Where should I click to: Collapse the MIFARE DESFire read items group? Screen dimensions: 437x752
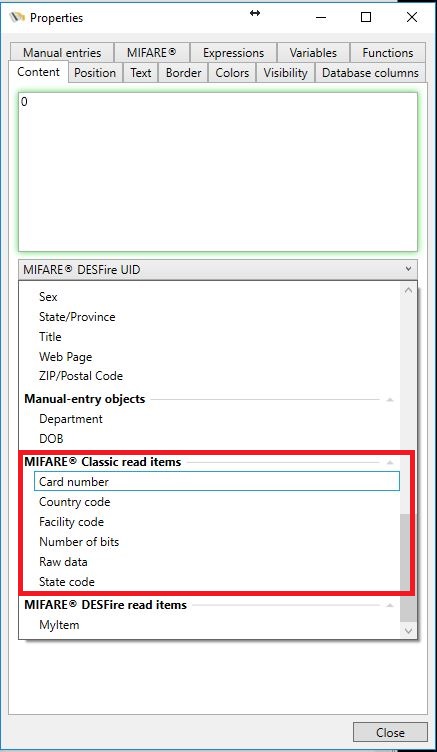pyautogui.click(x=390, y=605)
